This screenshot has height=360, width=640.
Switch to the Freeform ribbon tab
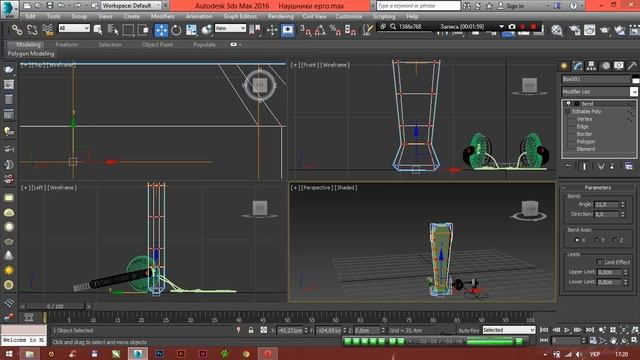pyautogui.click(x=67, y=44)
